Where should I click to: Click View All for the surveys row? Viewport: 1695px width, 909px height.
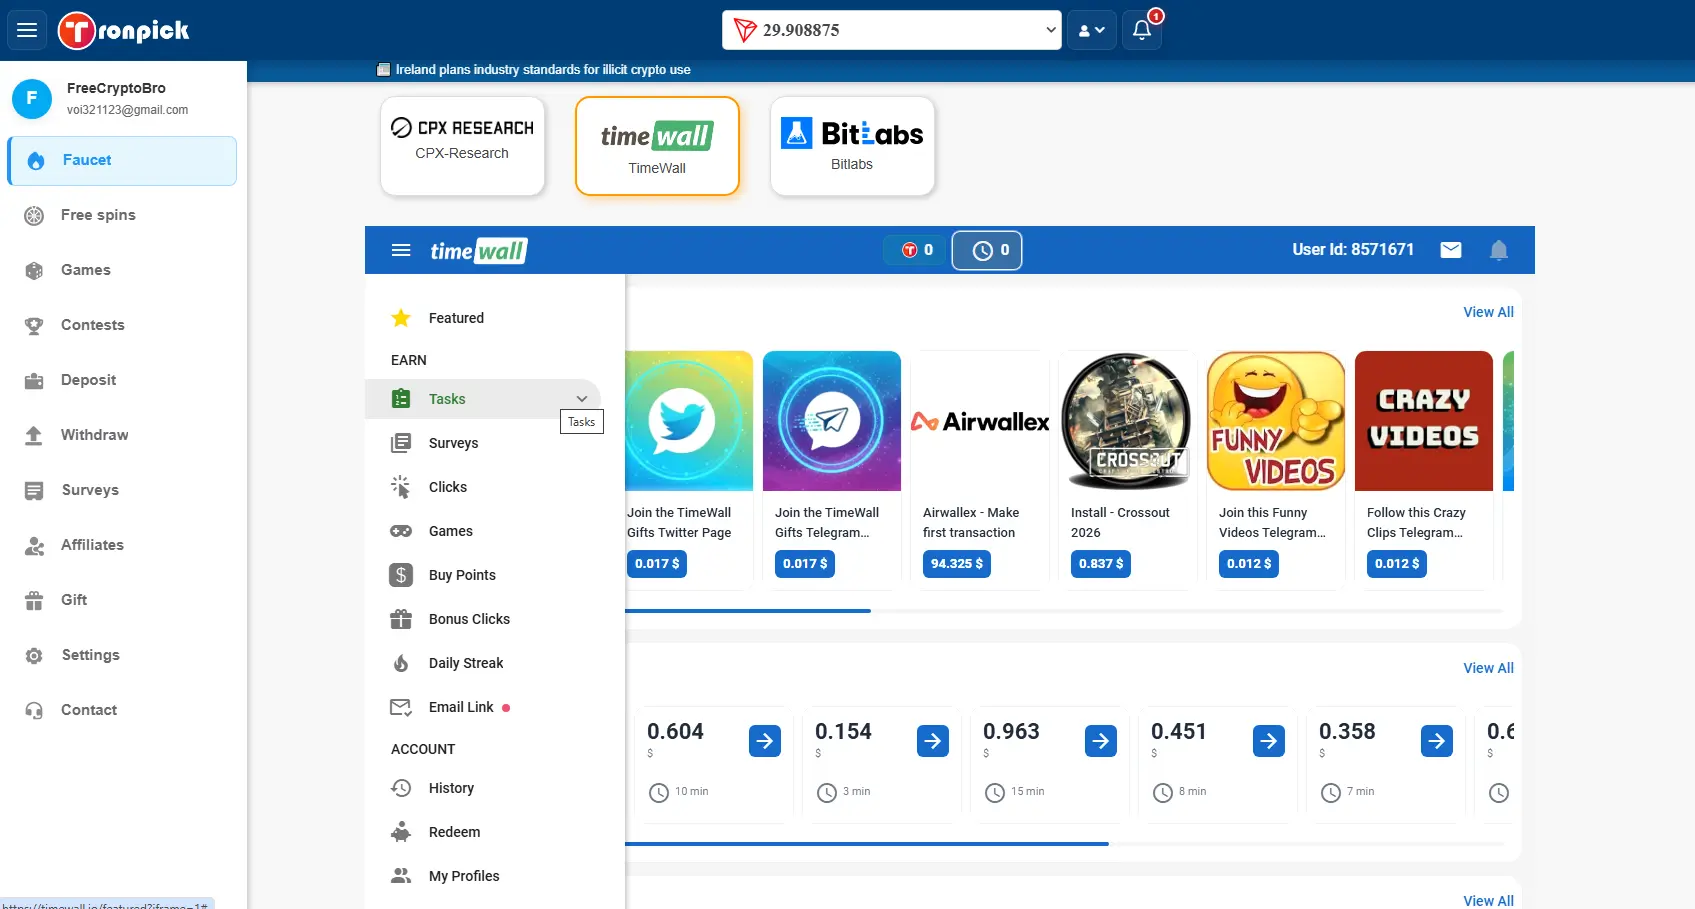1488,668
